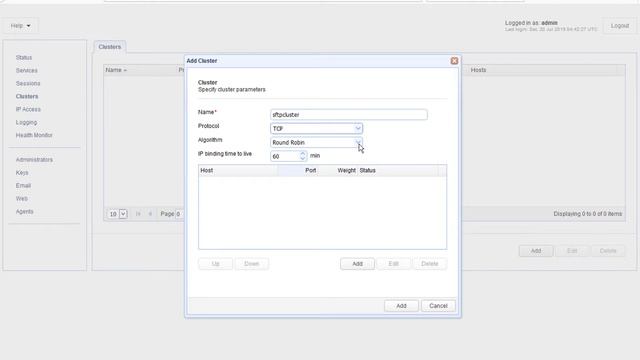Select Clusters in the sidebar

27,96
